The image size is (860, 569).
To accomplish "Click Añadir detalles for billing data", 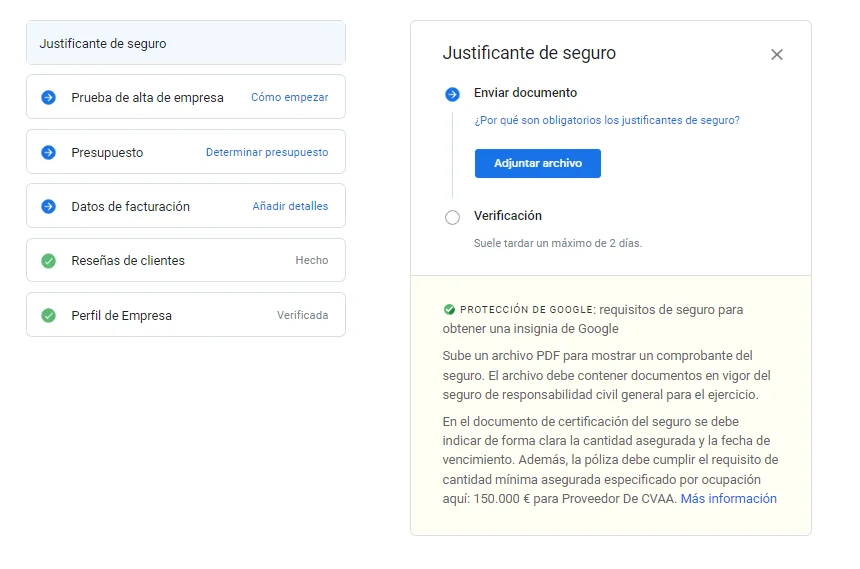I will pos(290,207).
